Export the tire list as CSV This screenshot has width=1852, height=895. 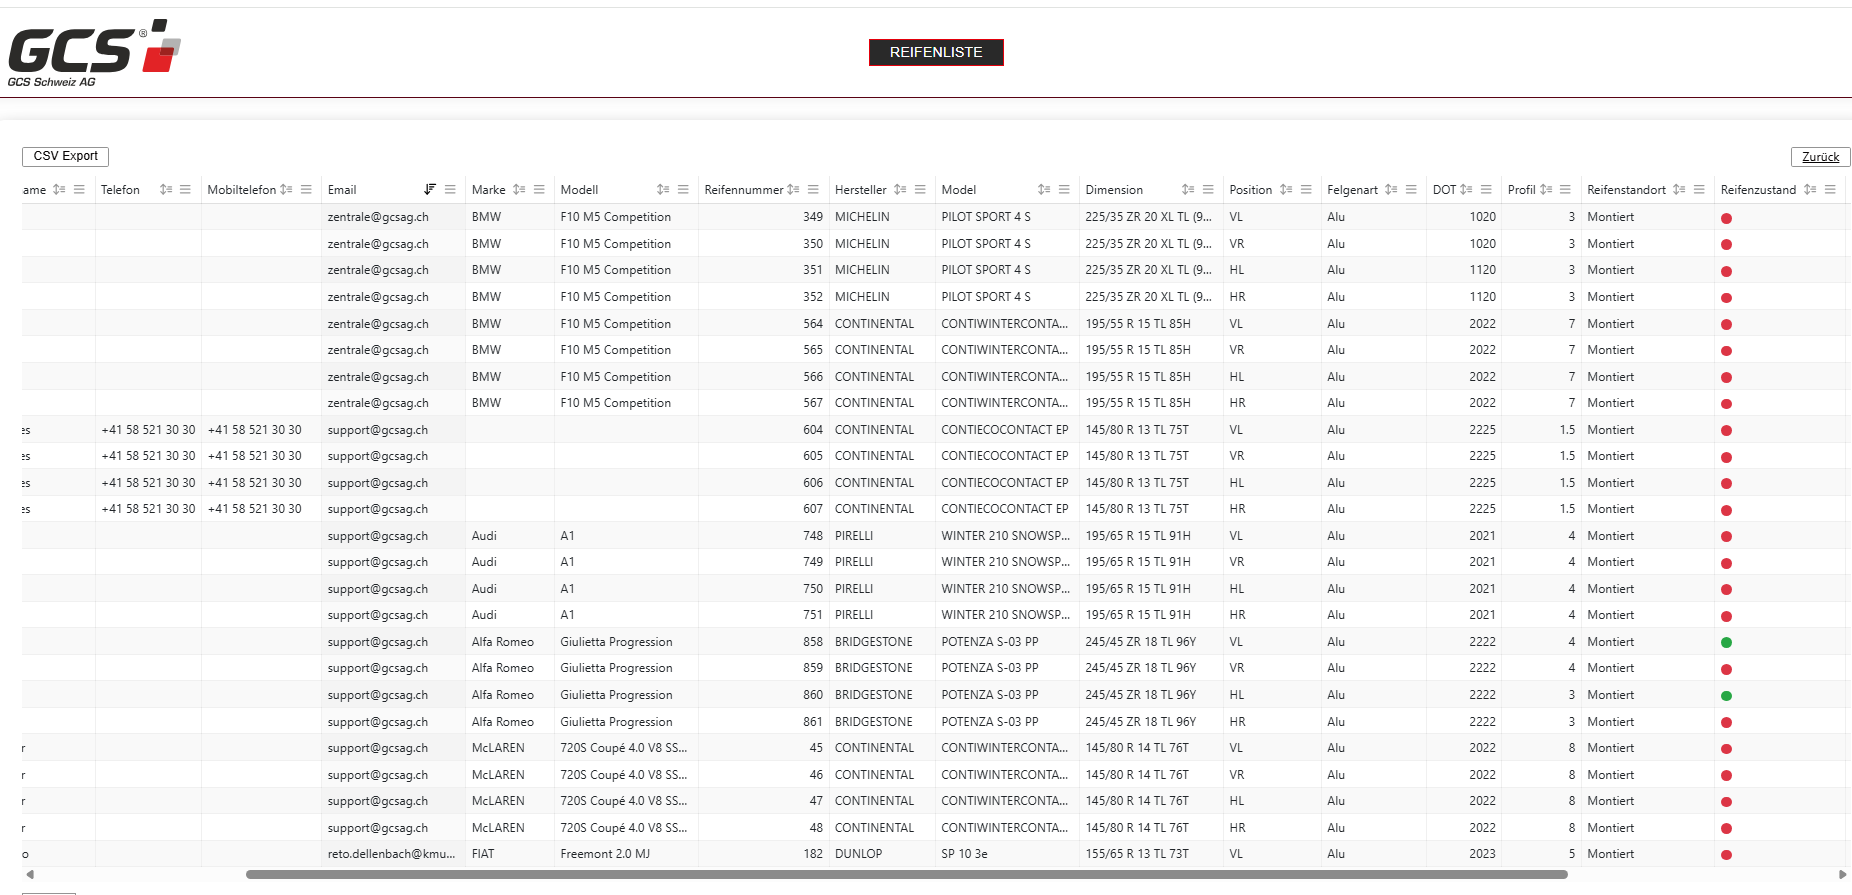click(66, 156)
